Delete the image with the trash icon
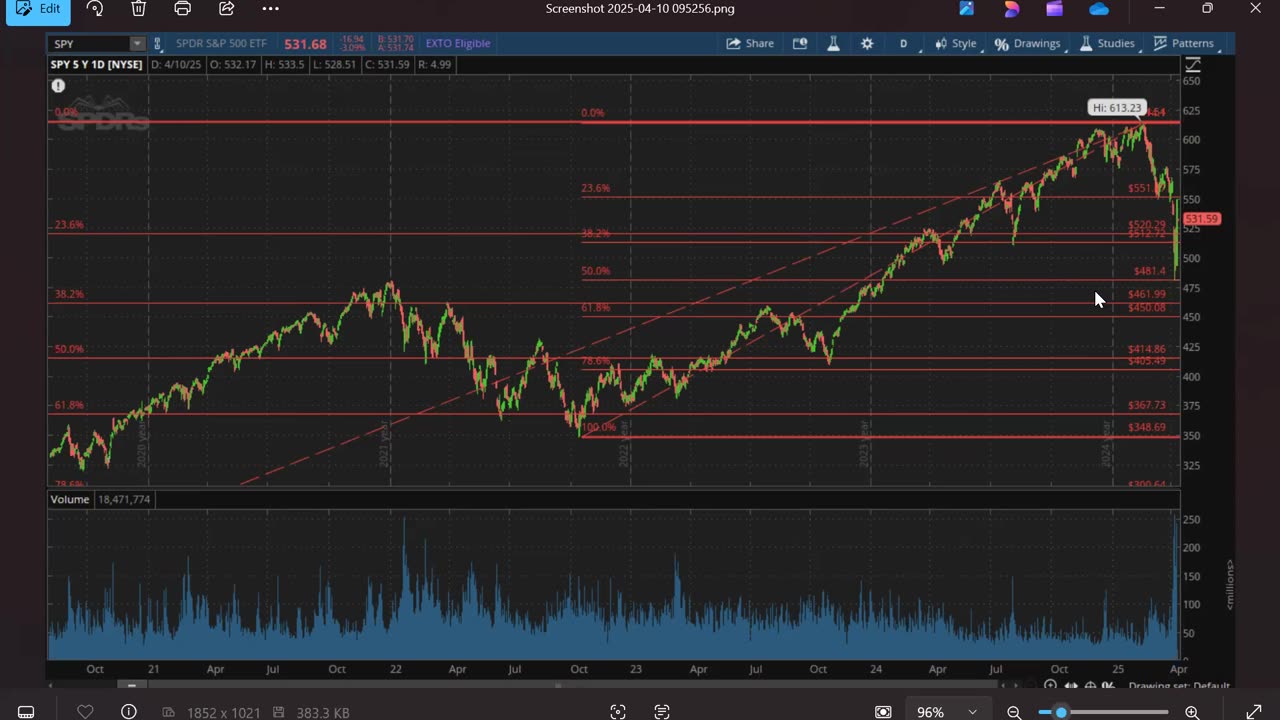 [139, 9]
